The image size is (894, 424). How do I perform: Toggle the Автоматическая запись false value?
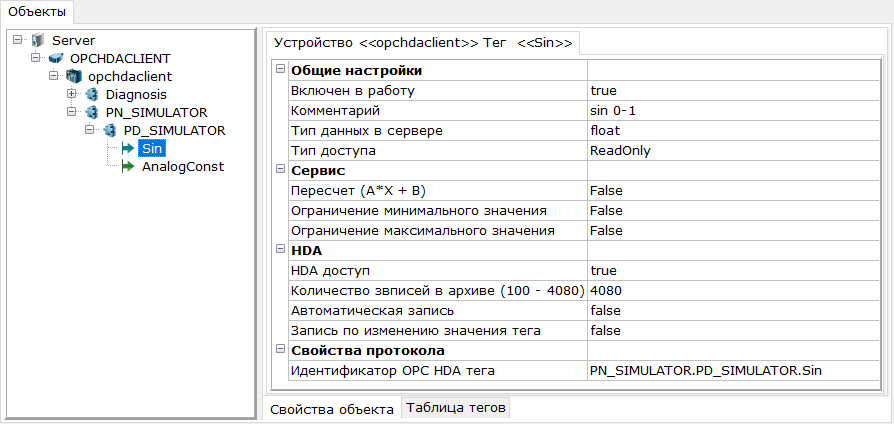(x=733, y=311)
